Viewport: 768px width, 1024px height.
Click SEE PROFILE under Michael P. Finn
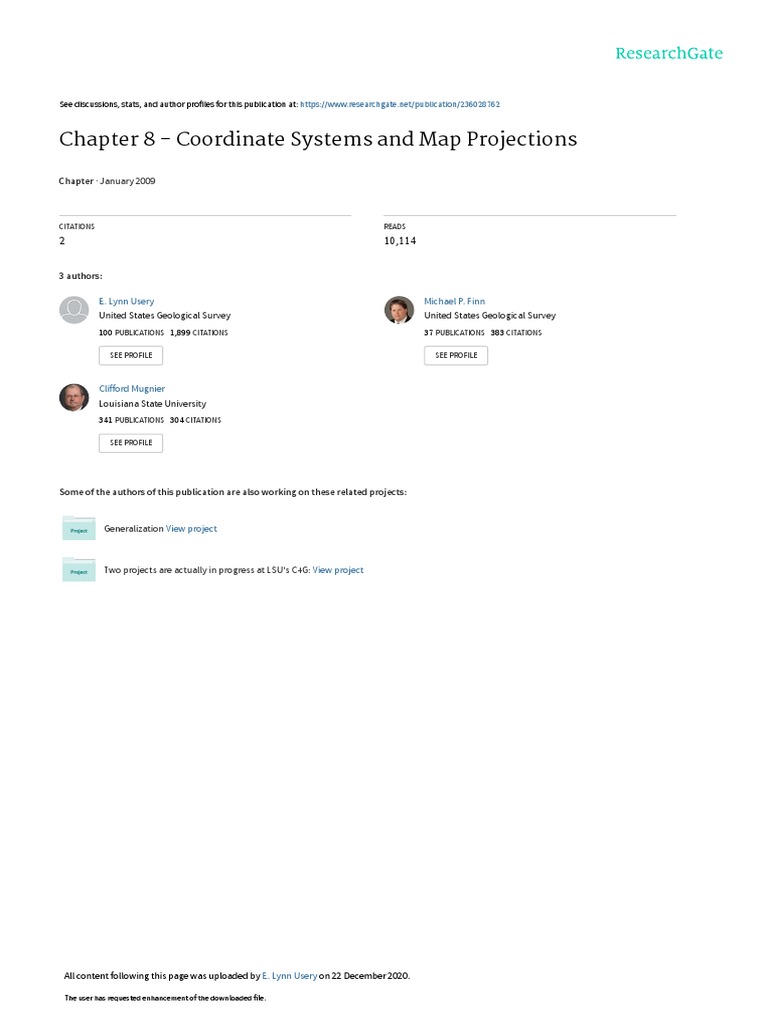point(456,355)
